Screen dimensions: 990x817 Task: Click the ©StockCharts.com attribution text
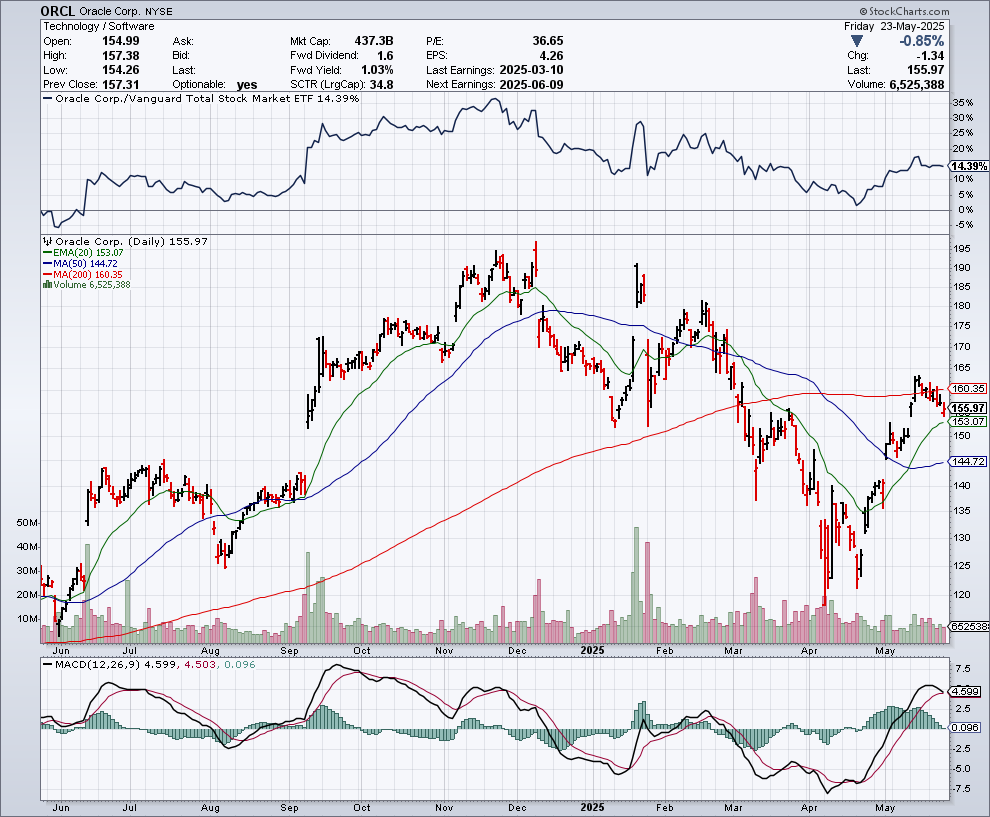click(904, 11)
